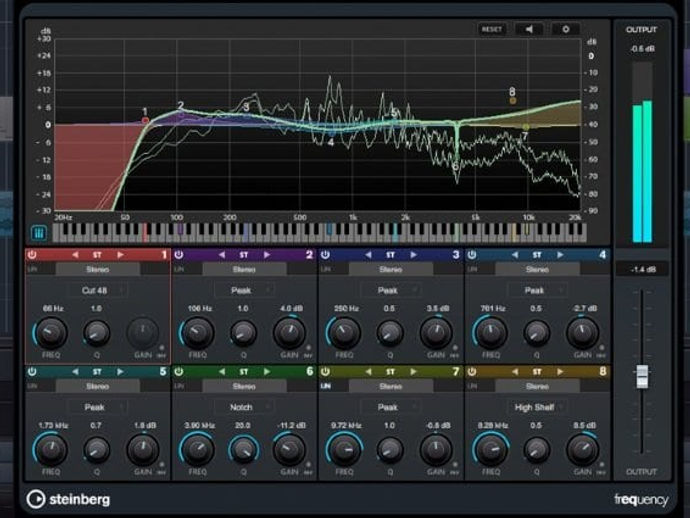Image resolution: width=690 pixels, height=518 pixels.
Task: Click band 1 ST mode label
Action: (x=97, y=254)
